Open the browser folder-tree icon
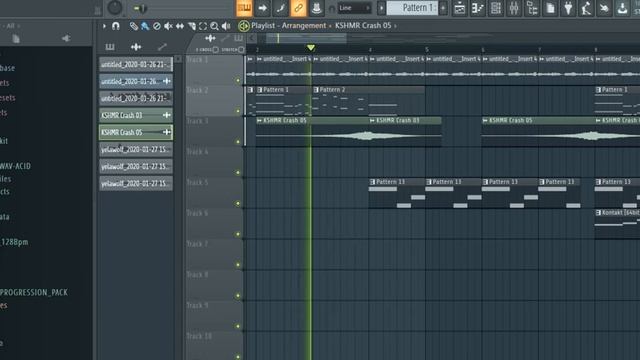640x360 pixels. tap(532, 8)
